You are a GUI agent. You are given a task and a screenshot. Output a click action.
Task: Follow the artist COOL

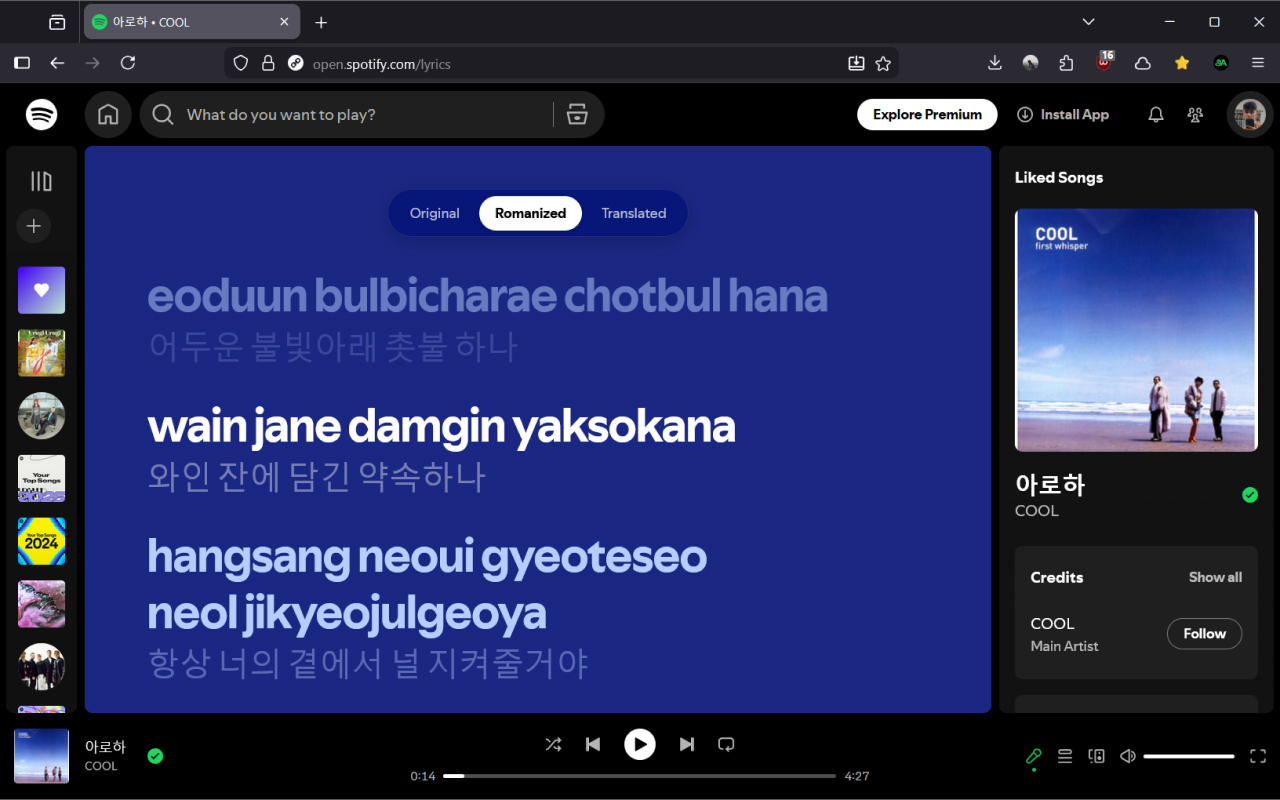click(1205, 634)
